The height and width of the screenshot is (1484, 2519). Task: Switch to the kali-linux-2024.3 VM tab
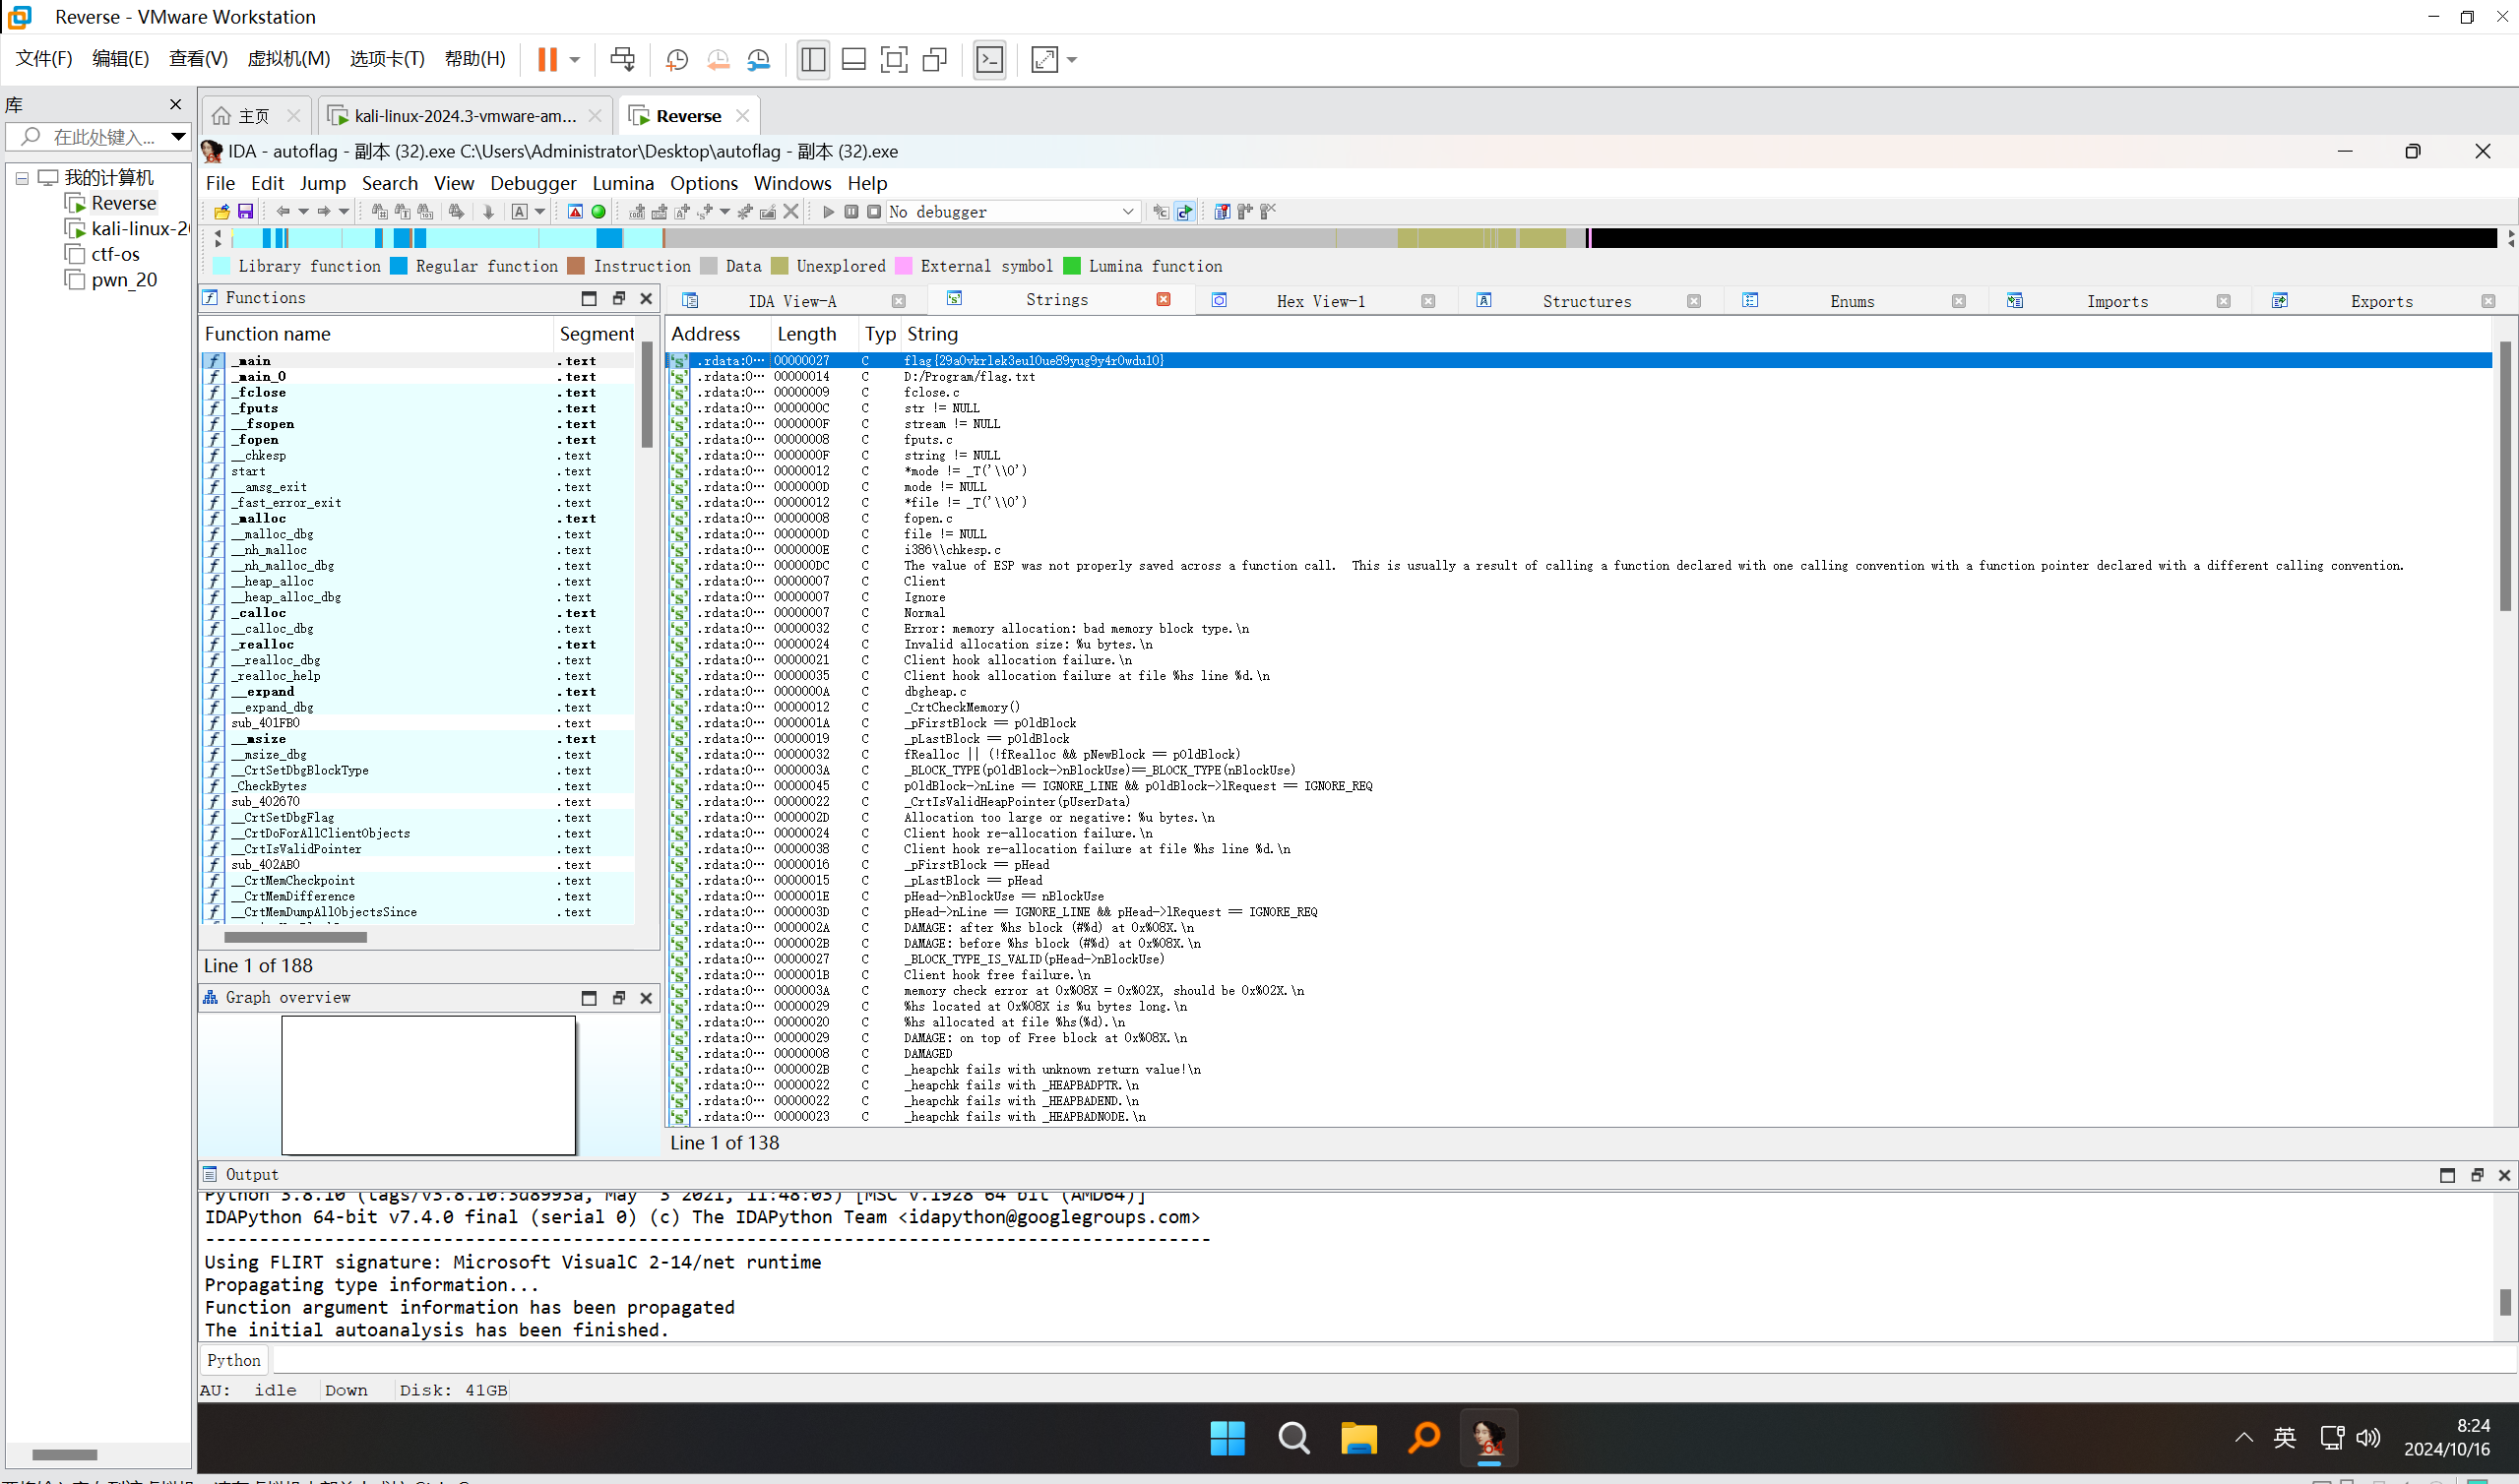(465, 116)
